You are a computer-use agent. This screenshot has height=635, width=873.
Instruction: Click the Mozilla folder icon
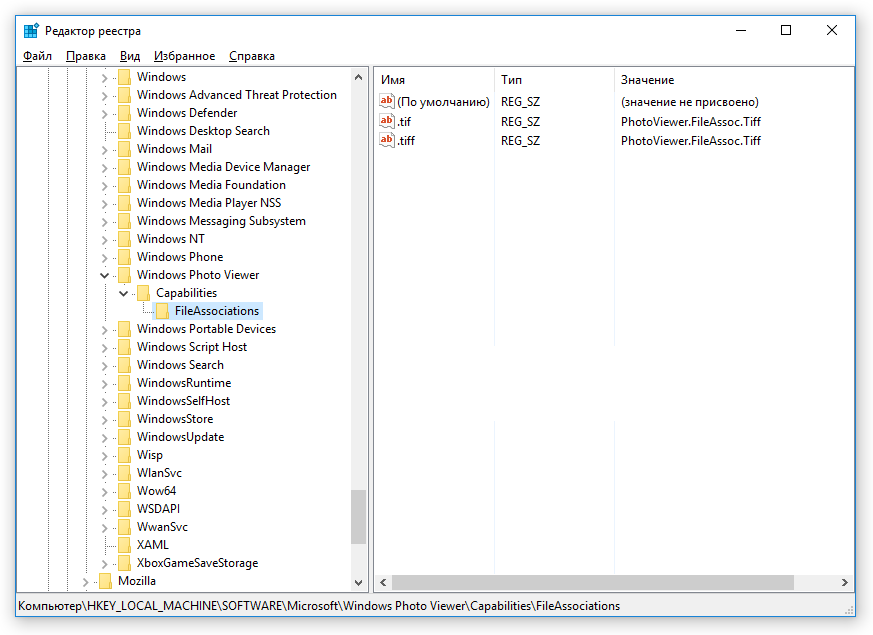coord(105,581)
